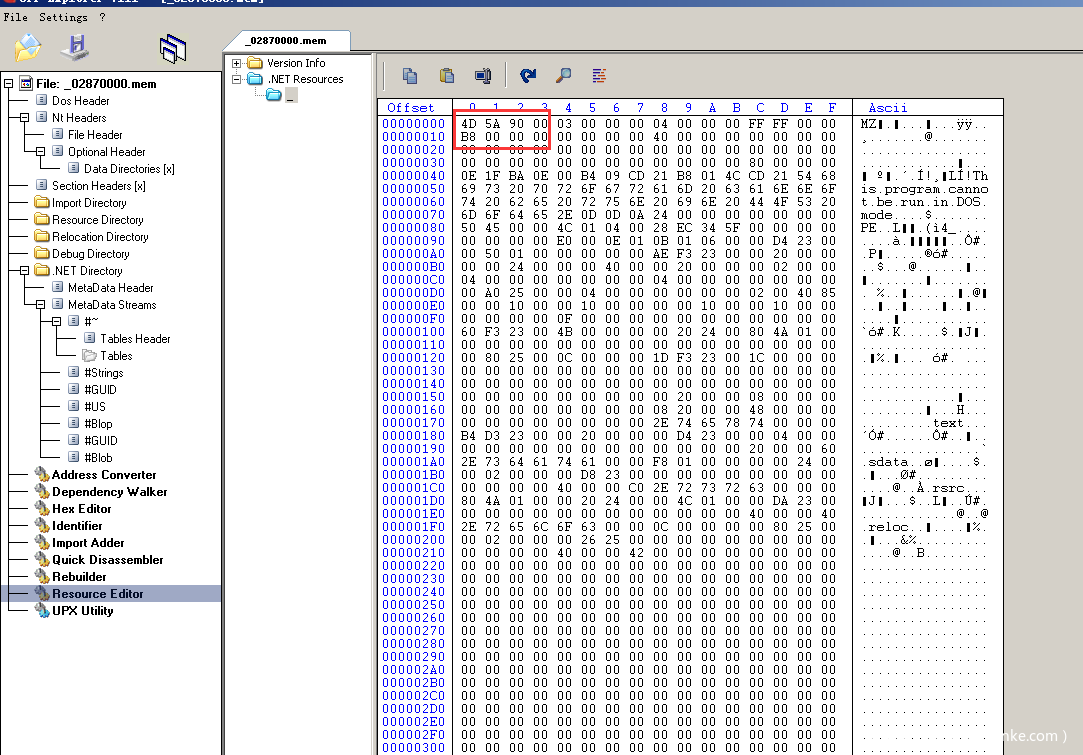Click the colored lines icon in hex toolbar
The height and width of the screenshot is (755, 1083).
599,75
